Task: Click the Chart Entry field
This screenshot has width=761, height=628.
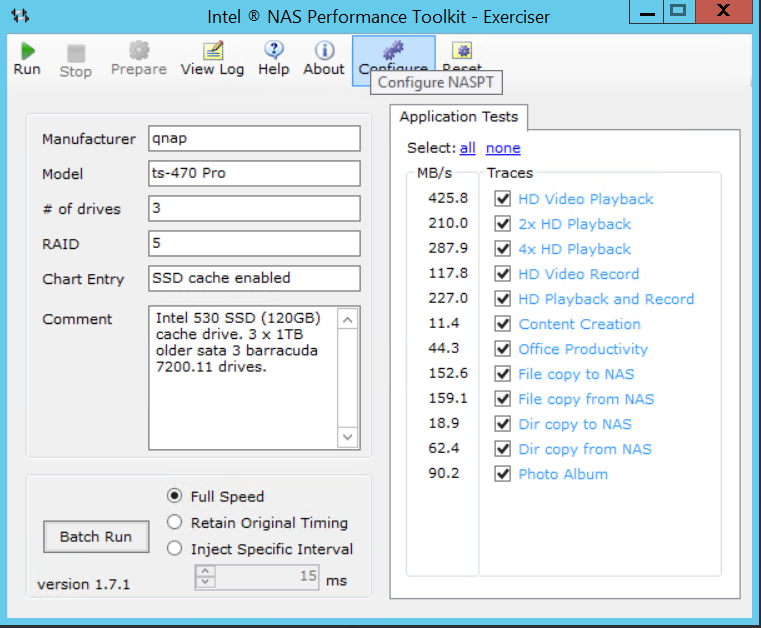Action: [254, 278]
